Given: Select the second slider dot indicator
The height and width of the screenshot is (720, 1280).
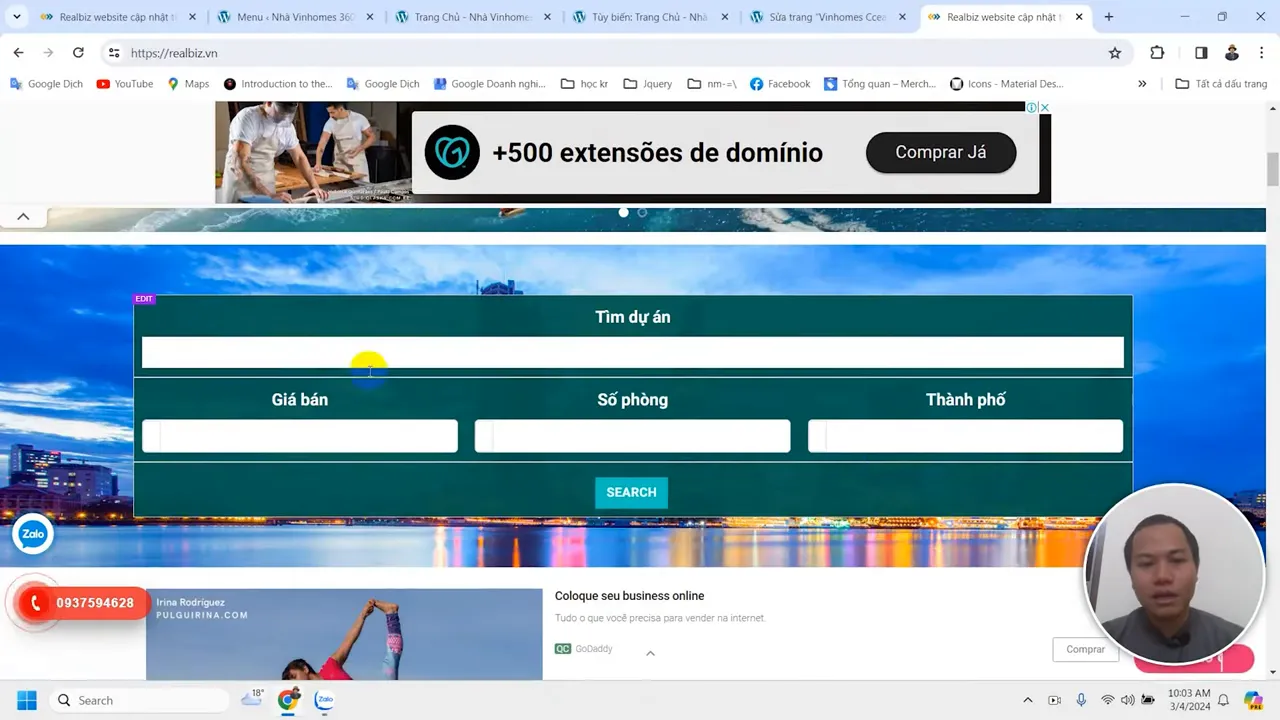Looking at the screenshot, I should 642,212.
